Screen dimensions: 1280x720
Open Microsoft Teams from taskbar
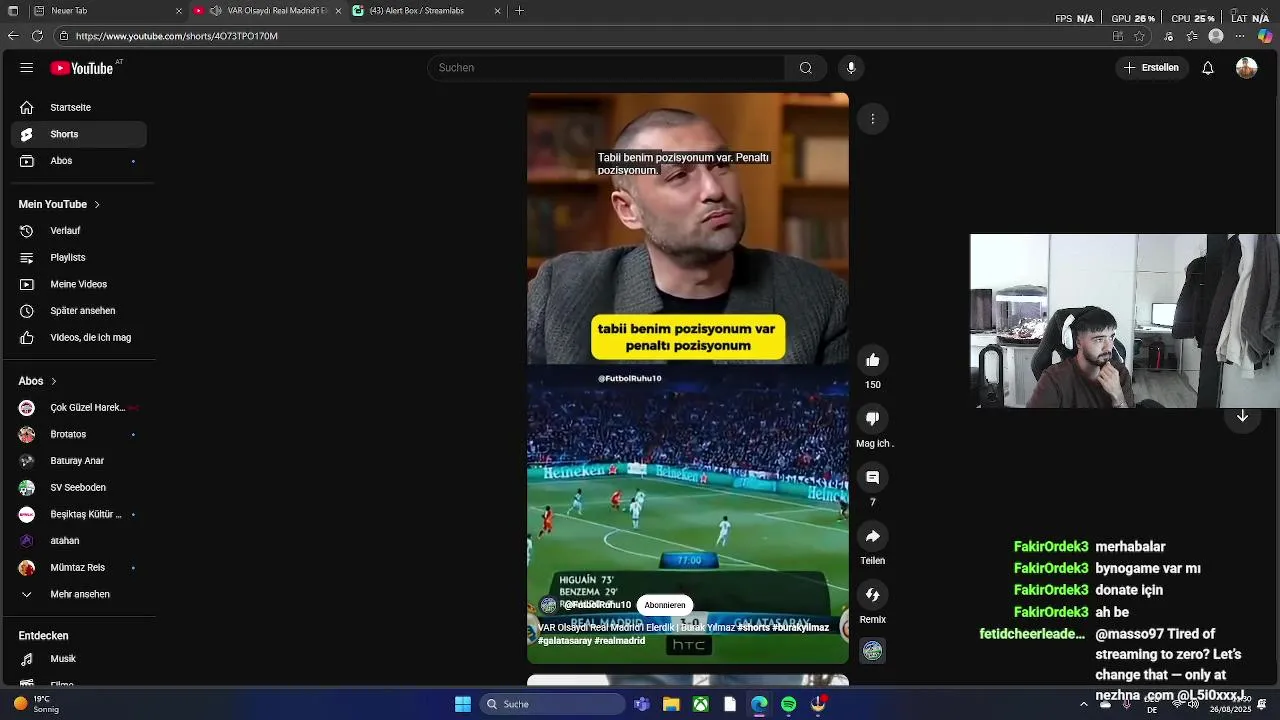click(642, 704)
